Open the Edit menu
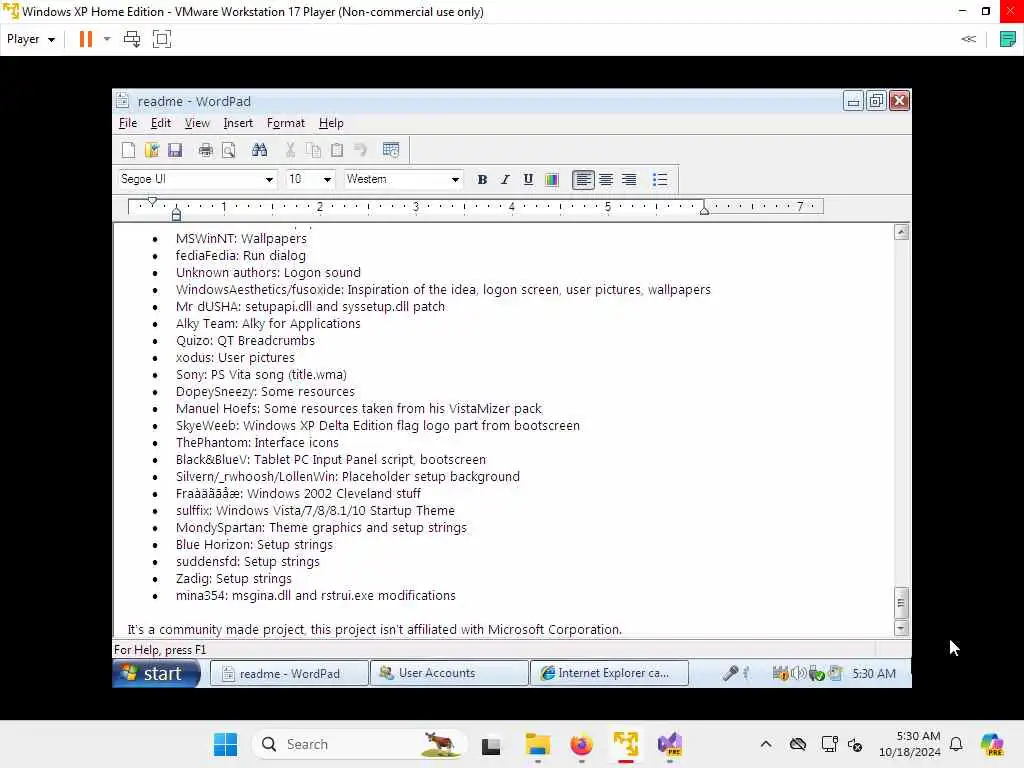Image resolution: width=1024 pixels, height=768 pixels. pos(161,123)
